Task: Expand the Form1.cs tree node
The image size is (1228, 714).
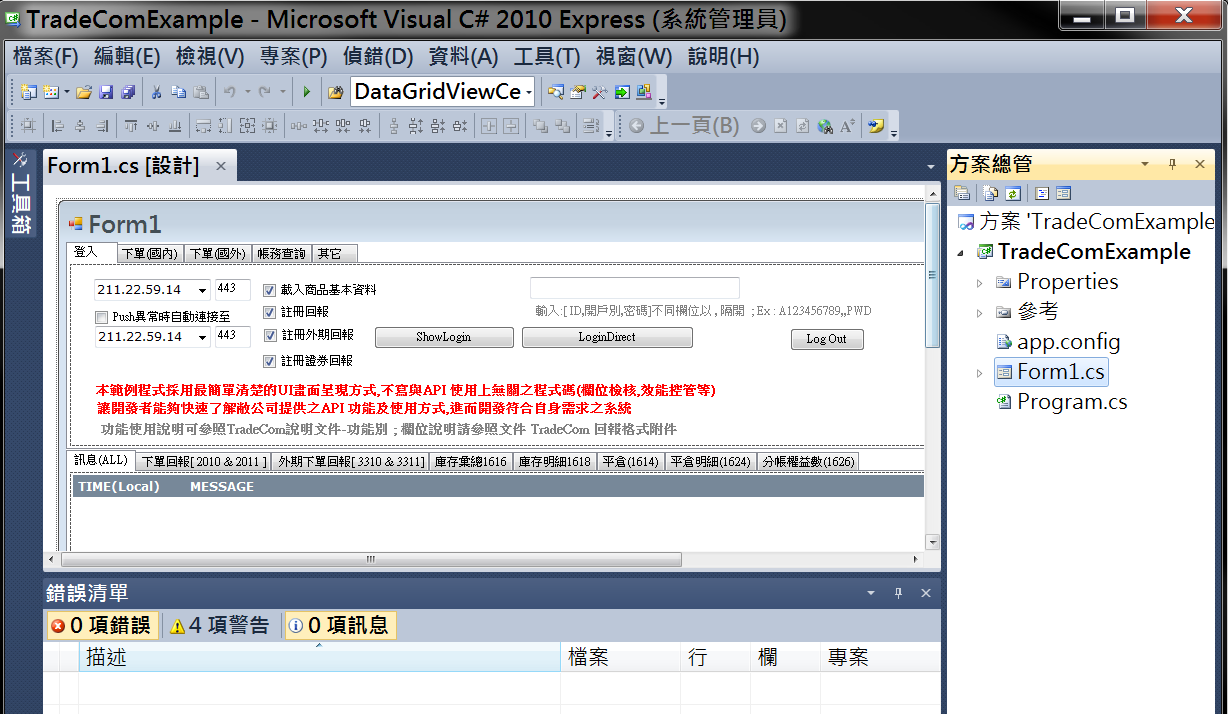Action: (980, 372)
